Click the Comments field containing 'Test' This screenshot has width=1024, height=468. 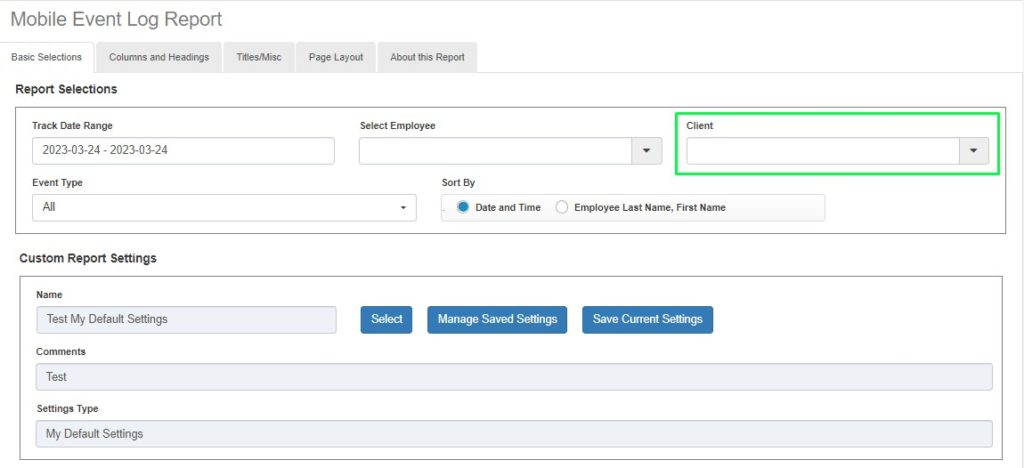tap(514, 377)
